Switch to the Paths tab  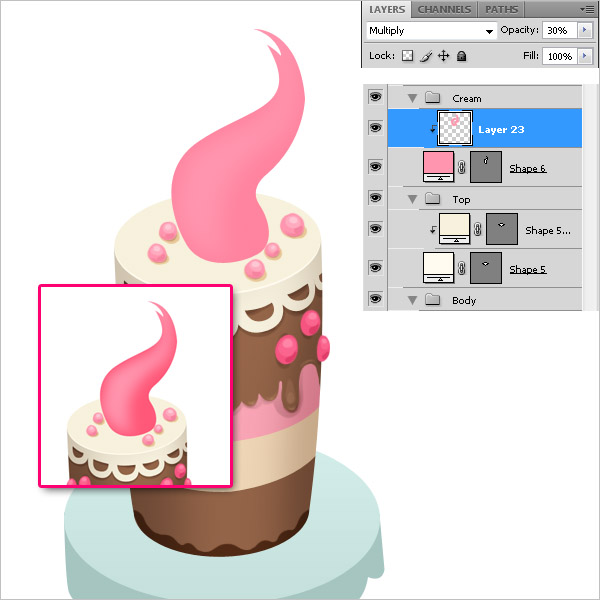pyautogui.click(x=501, y=10)
